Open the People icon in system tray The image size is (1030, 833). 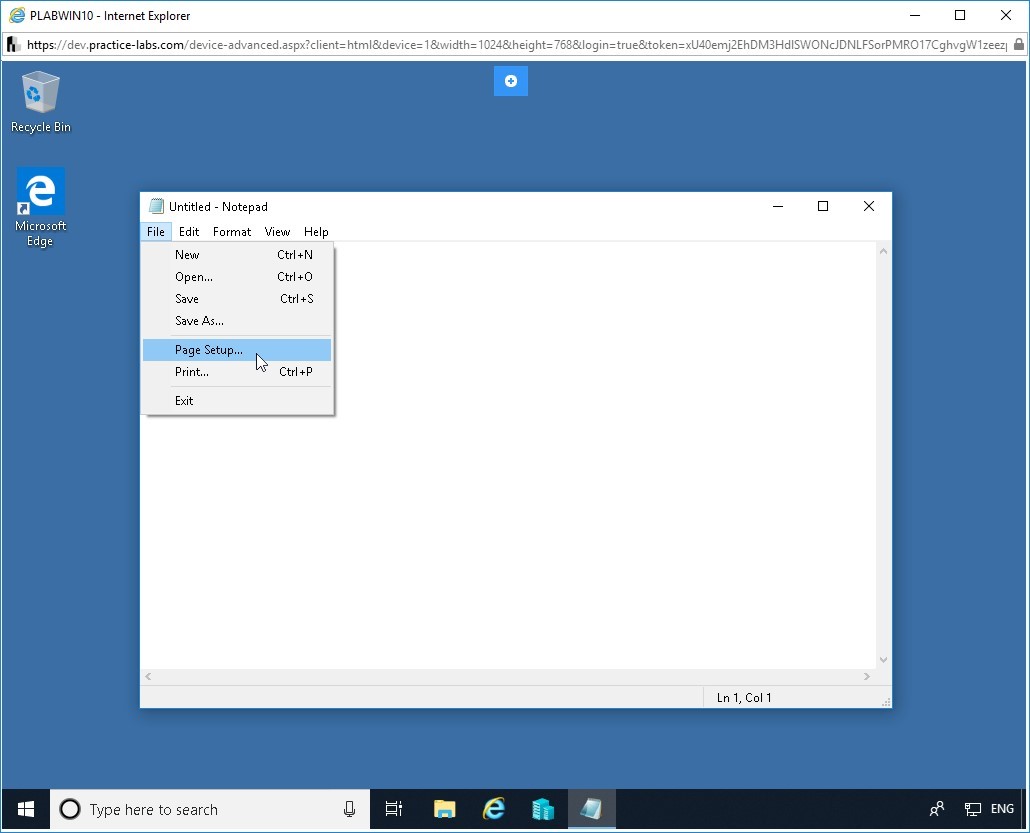coord(937,809)
